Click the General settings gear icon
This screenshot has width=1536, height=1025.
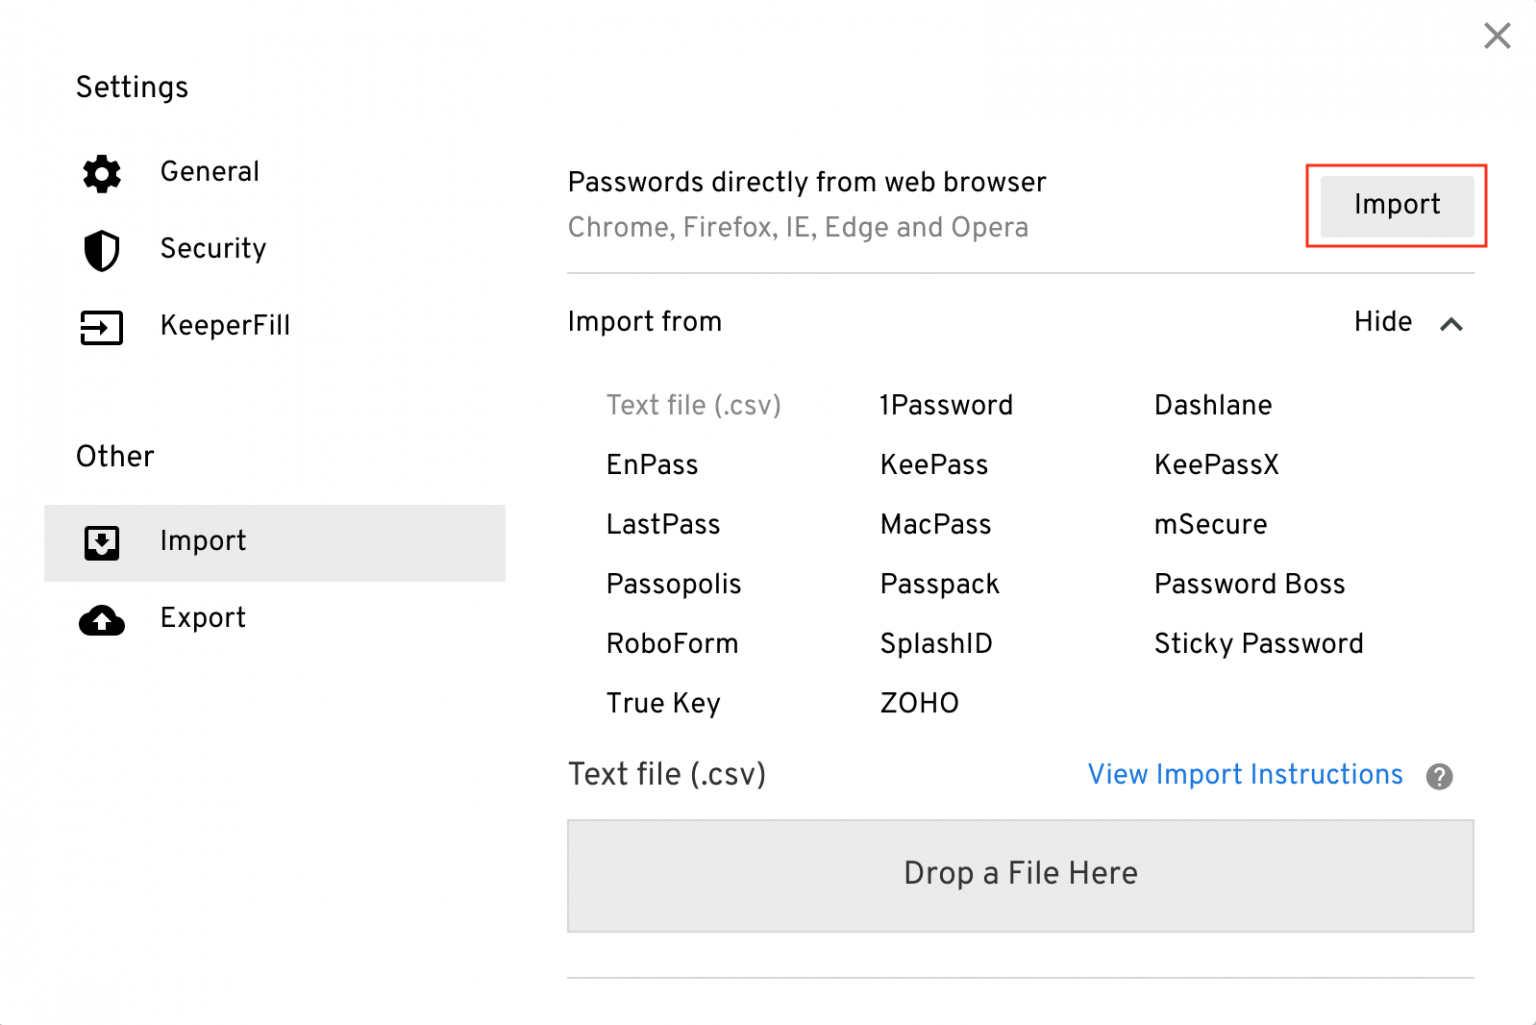pos(101,174)
